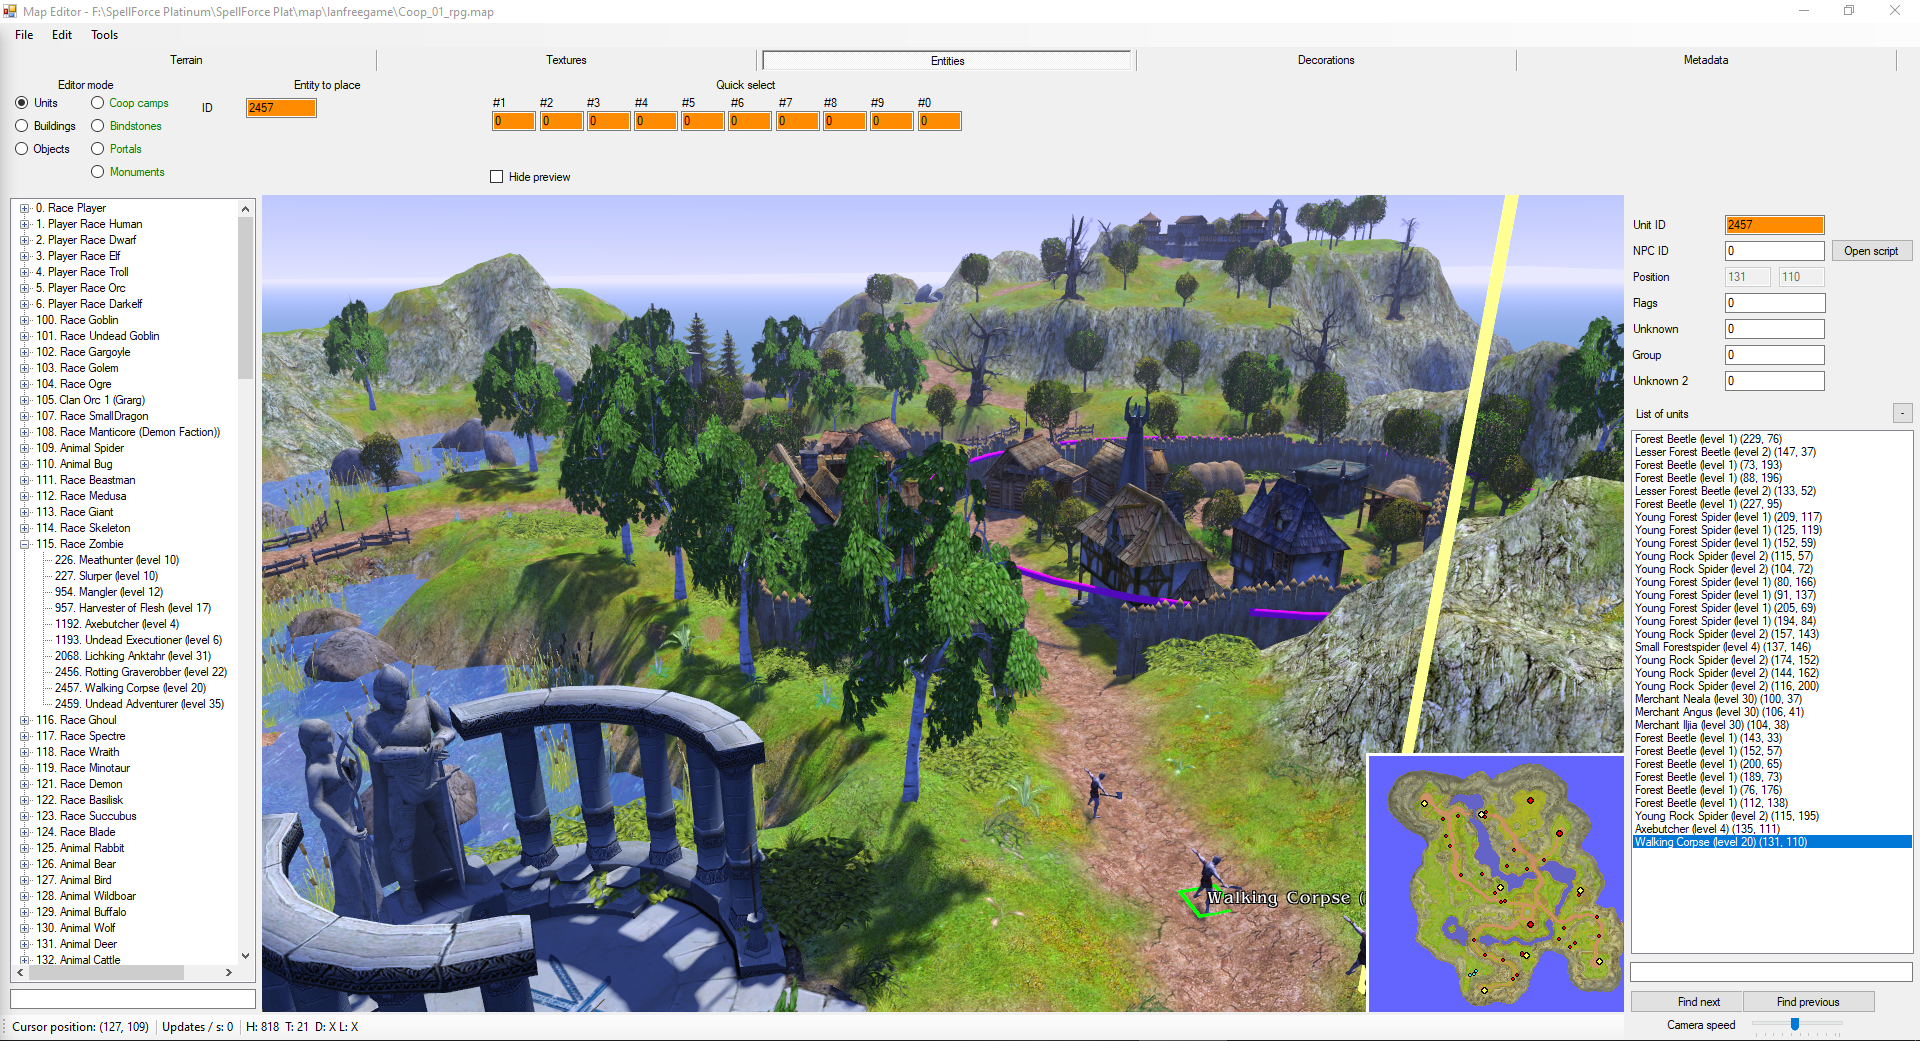Adjust the Camera speed slider
Viewport: 1920px width, 1041px height.
coord(1795,1025)
